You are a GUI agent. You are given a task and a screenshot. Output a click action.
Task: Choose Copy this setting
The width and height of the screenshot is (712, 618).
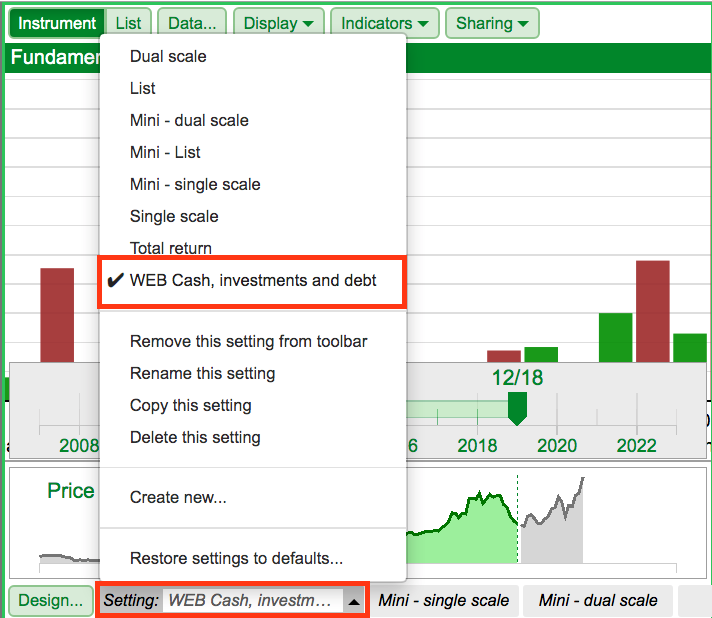252,405
